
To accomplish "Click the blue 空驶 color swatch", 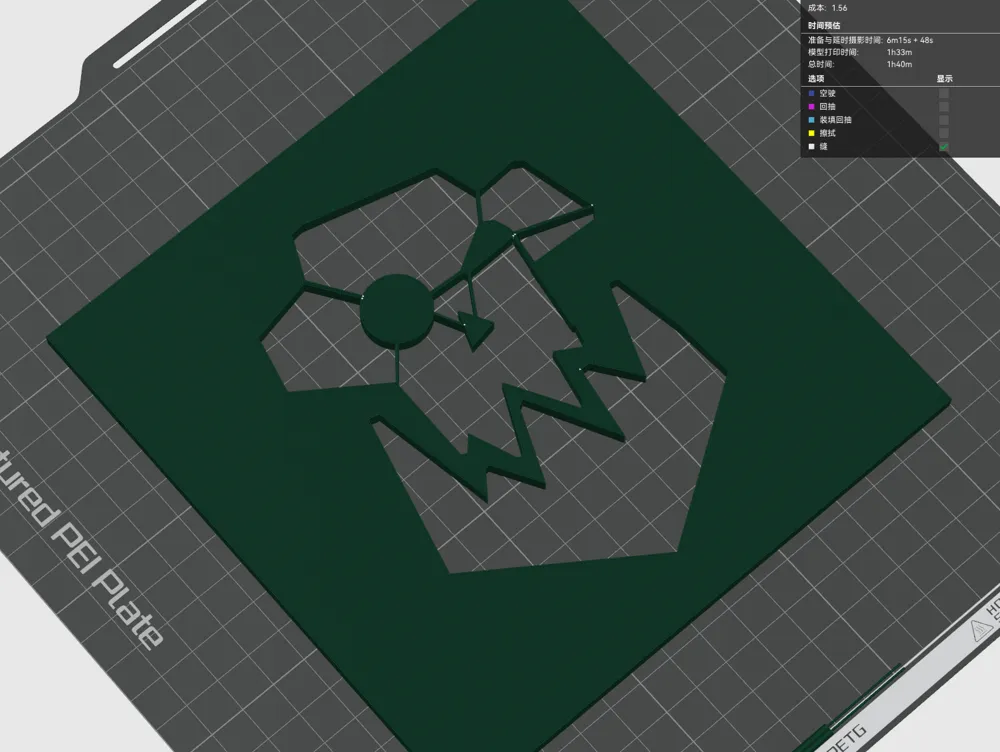I will coord(811,93).
